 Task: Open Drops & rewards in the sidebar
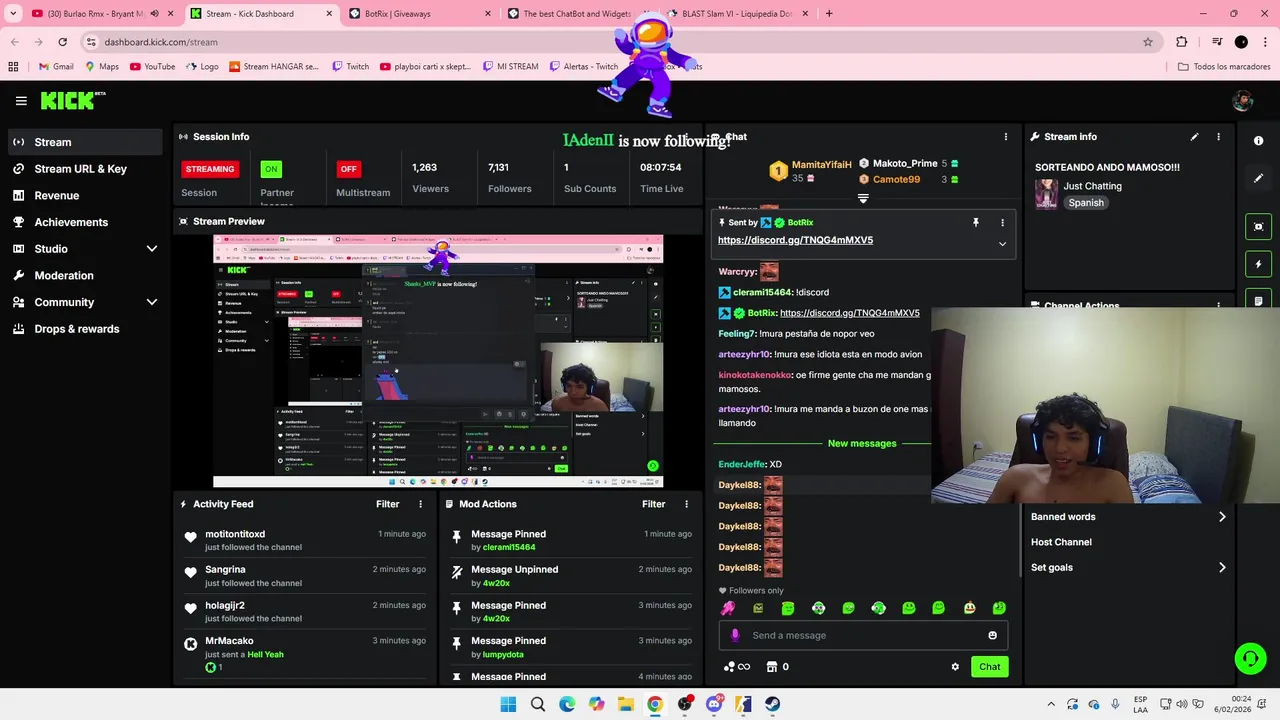coord(85,329)
